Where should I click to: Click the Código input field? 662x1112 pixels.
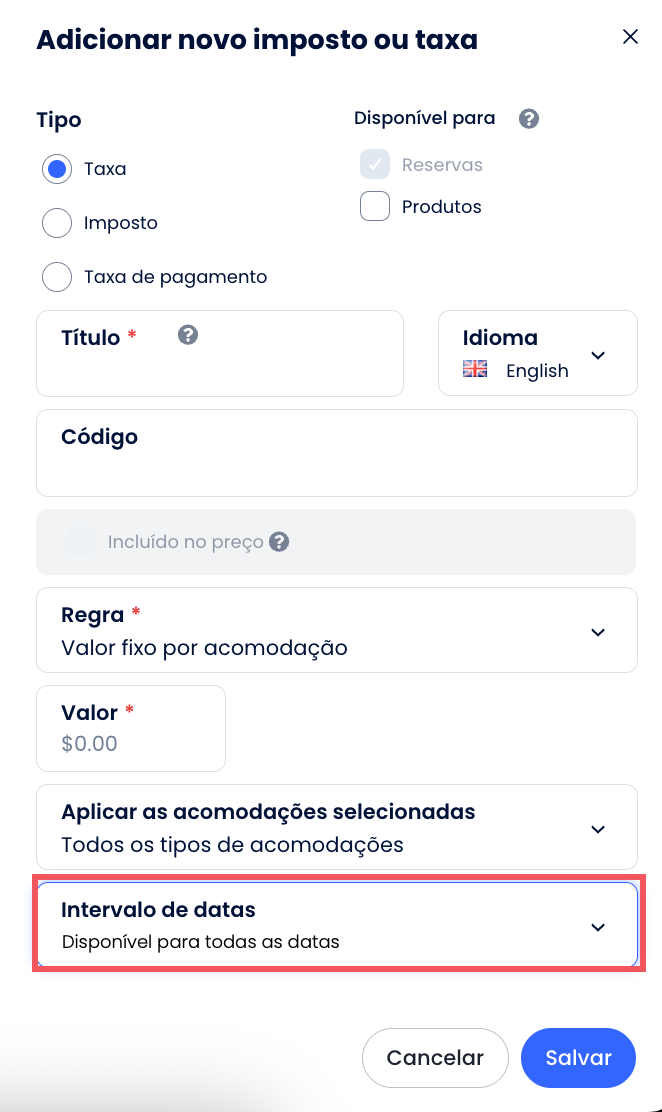[x=336, y=468]
